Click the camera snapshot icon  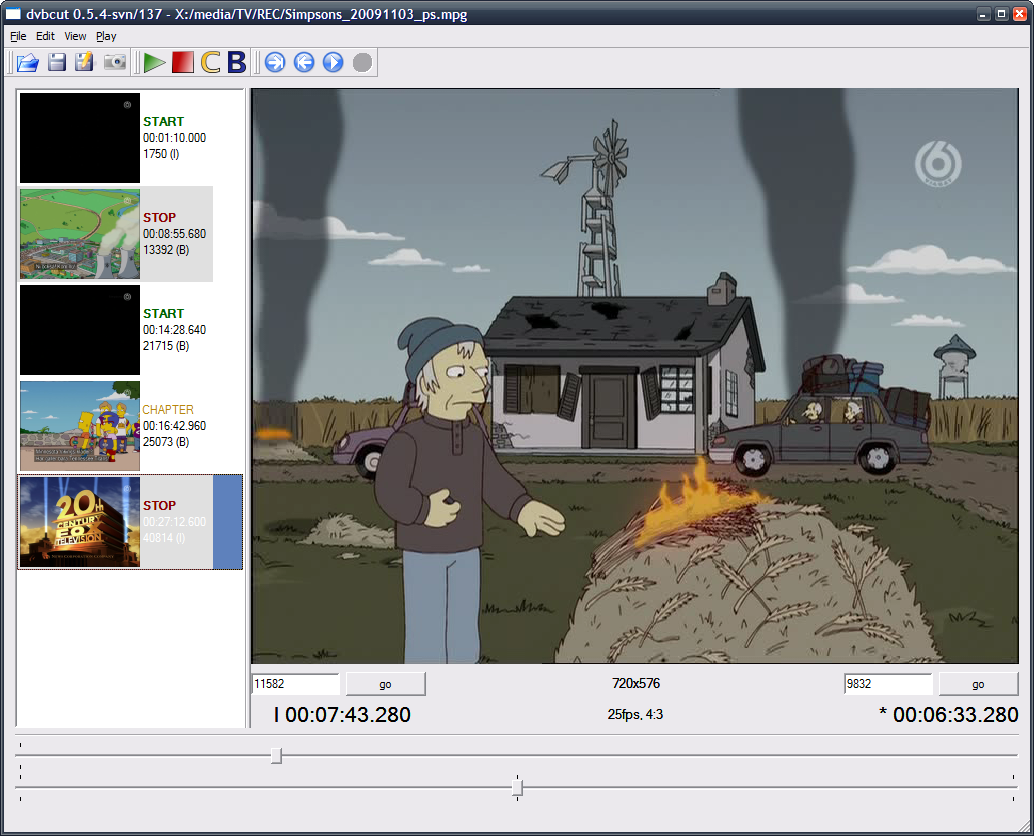point(115,63)
